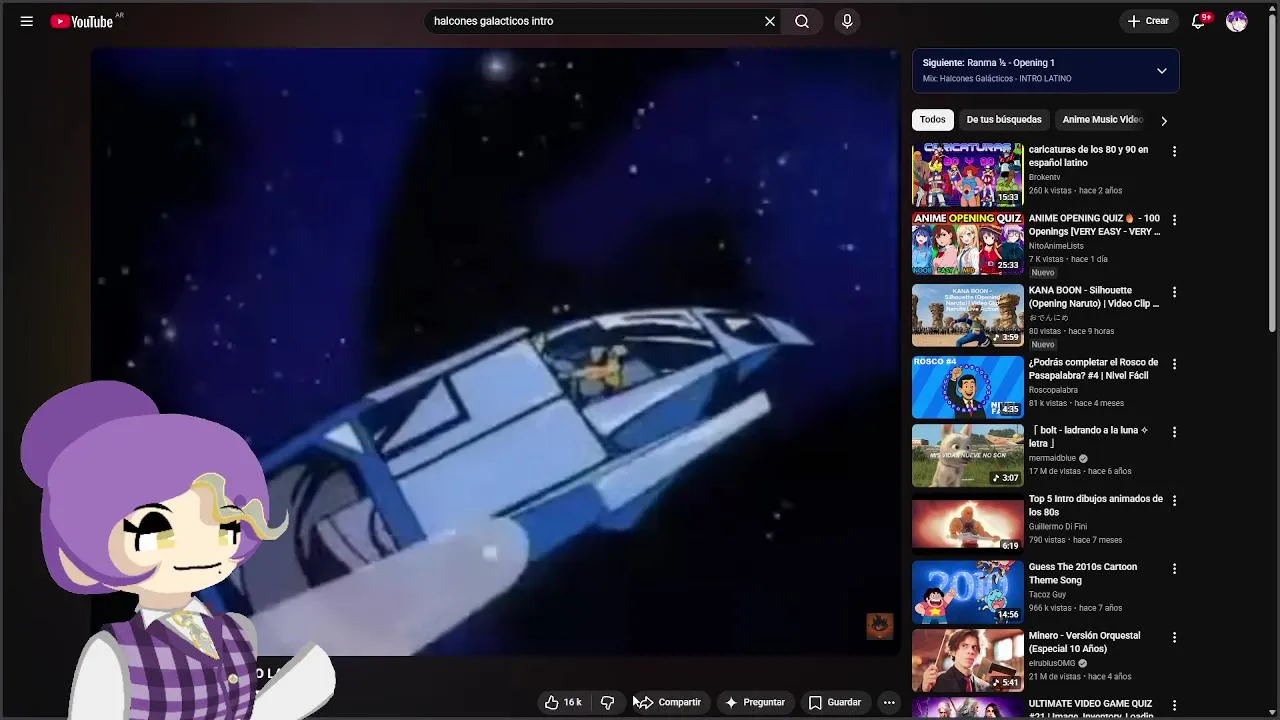Open options for Guess The 2010s Cartoon video
The height and width of the screenshot is (720, 1280).
pos(1174,568)
